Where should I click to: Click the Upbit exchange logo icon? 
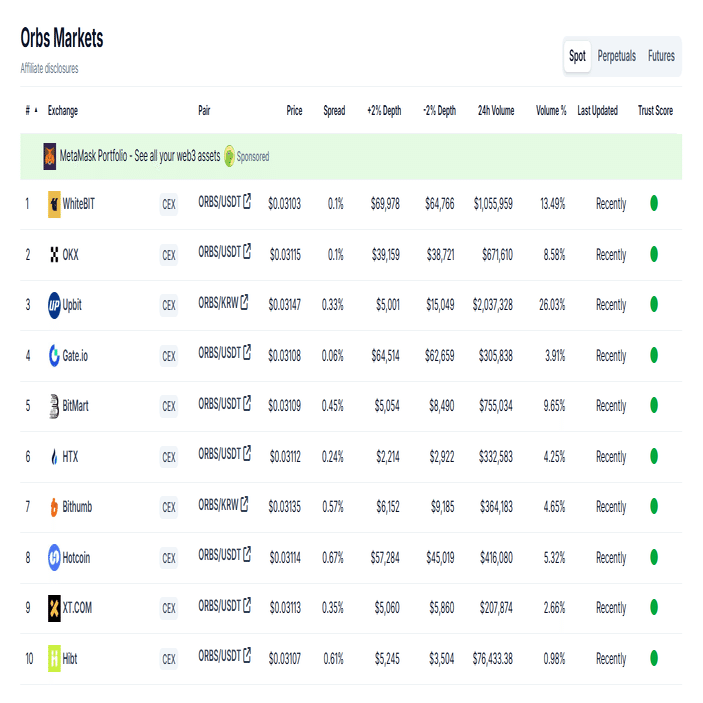pos(54,305)
